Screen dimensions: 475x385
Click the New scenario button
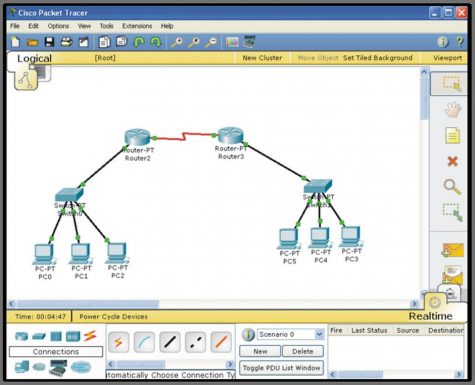(x=260, y=351)
